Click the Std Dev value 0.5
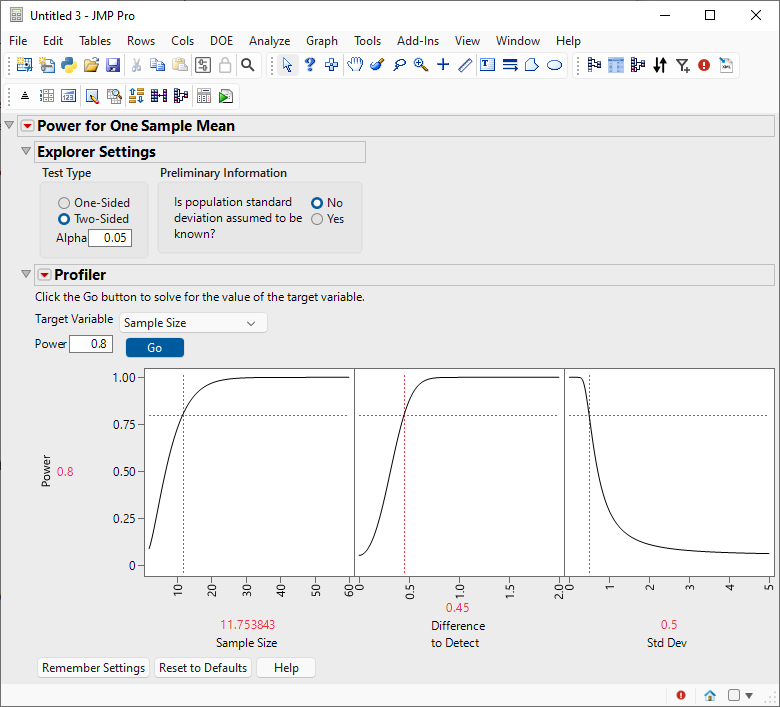Viewport: 780px width, 707px height. tap(669, 624)
